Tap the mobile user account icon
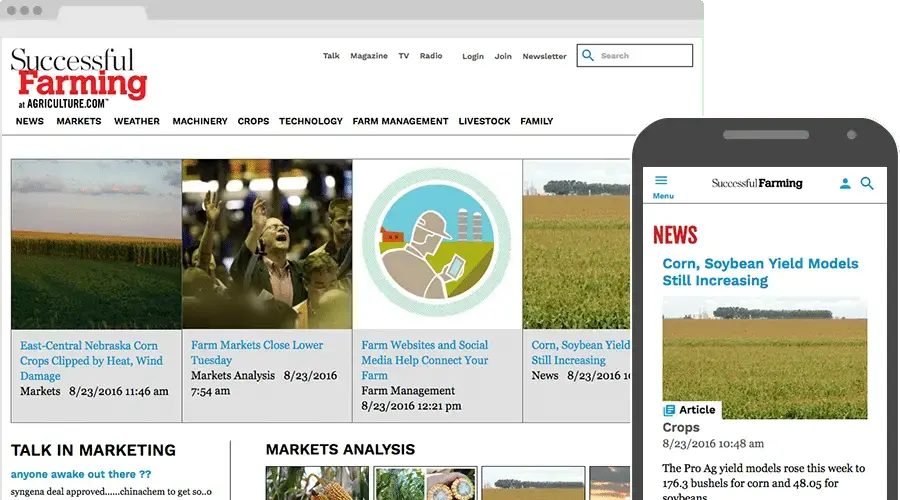The height and width of the screenshot is (500, 900). (x=845, y=184)
